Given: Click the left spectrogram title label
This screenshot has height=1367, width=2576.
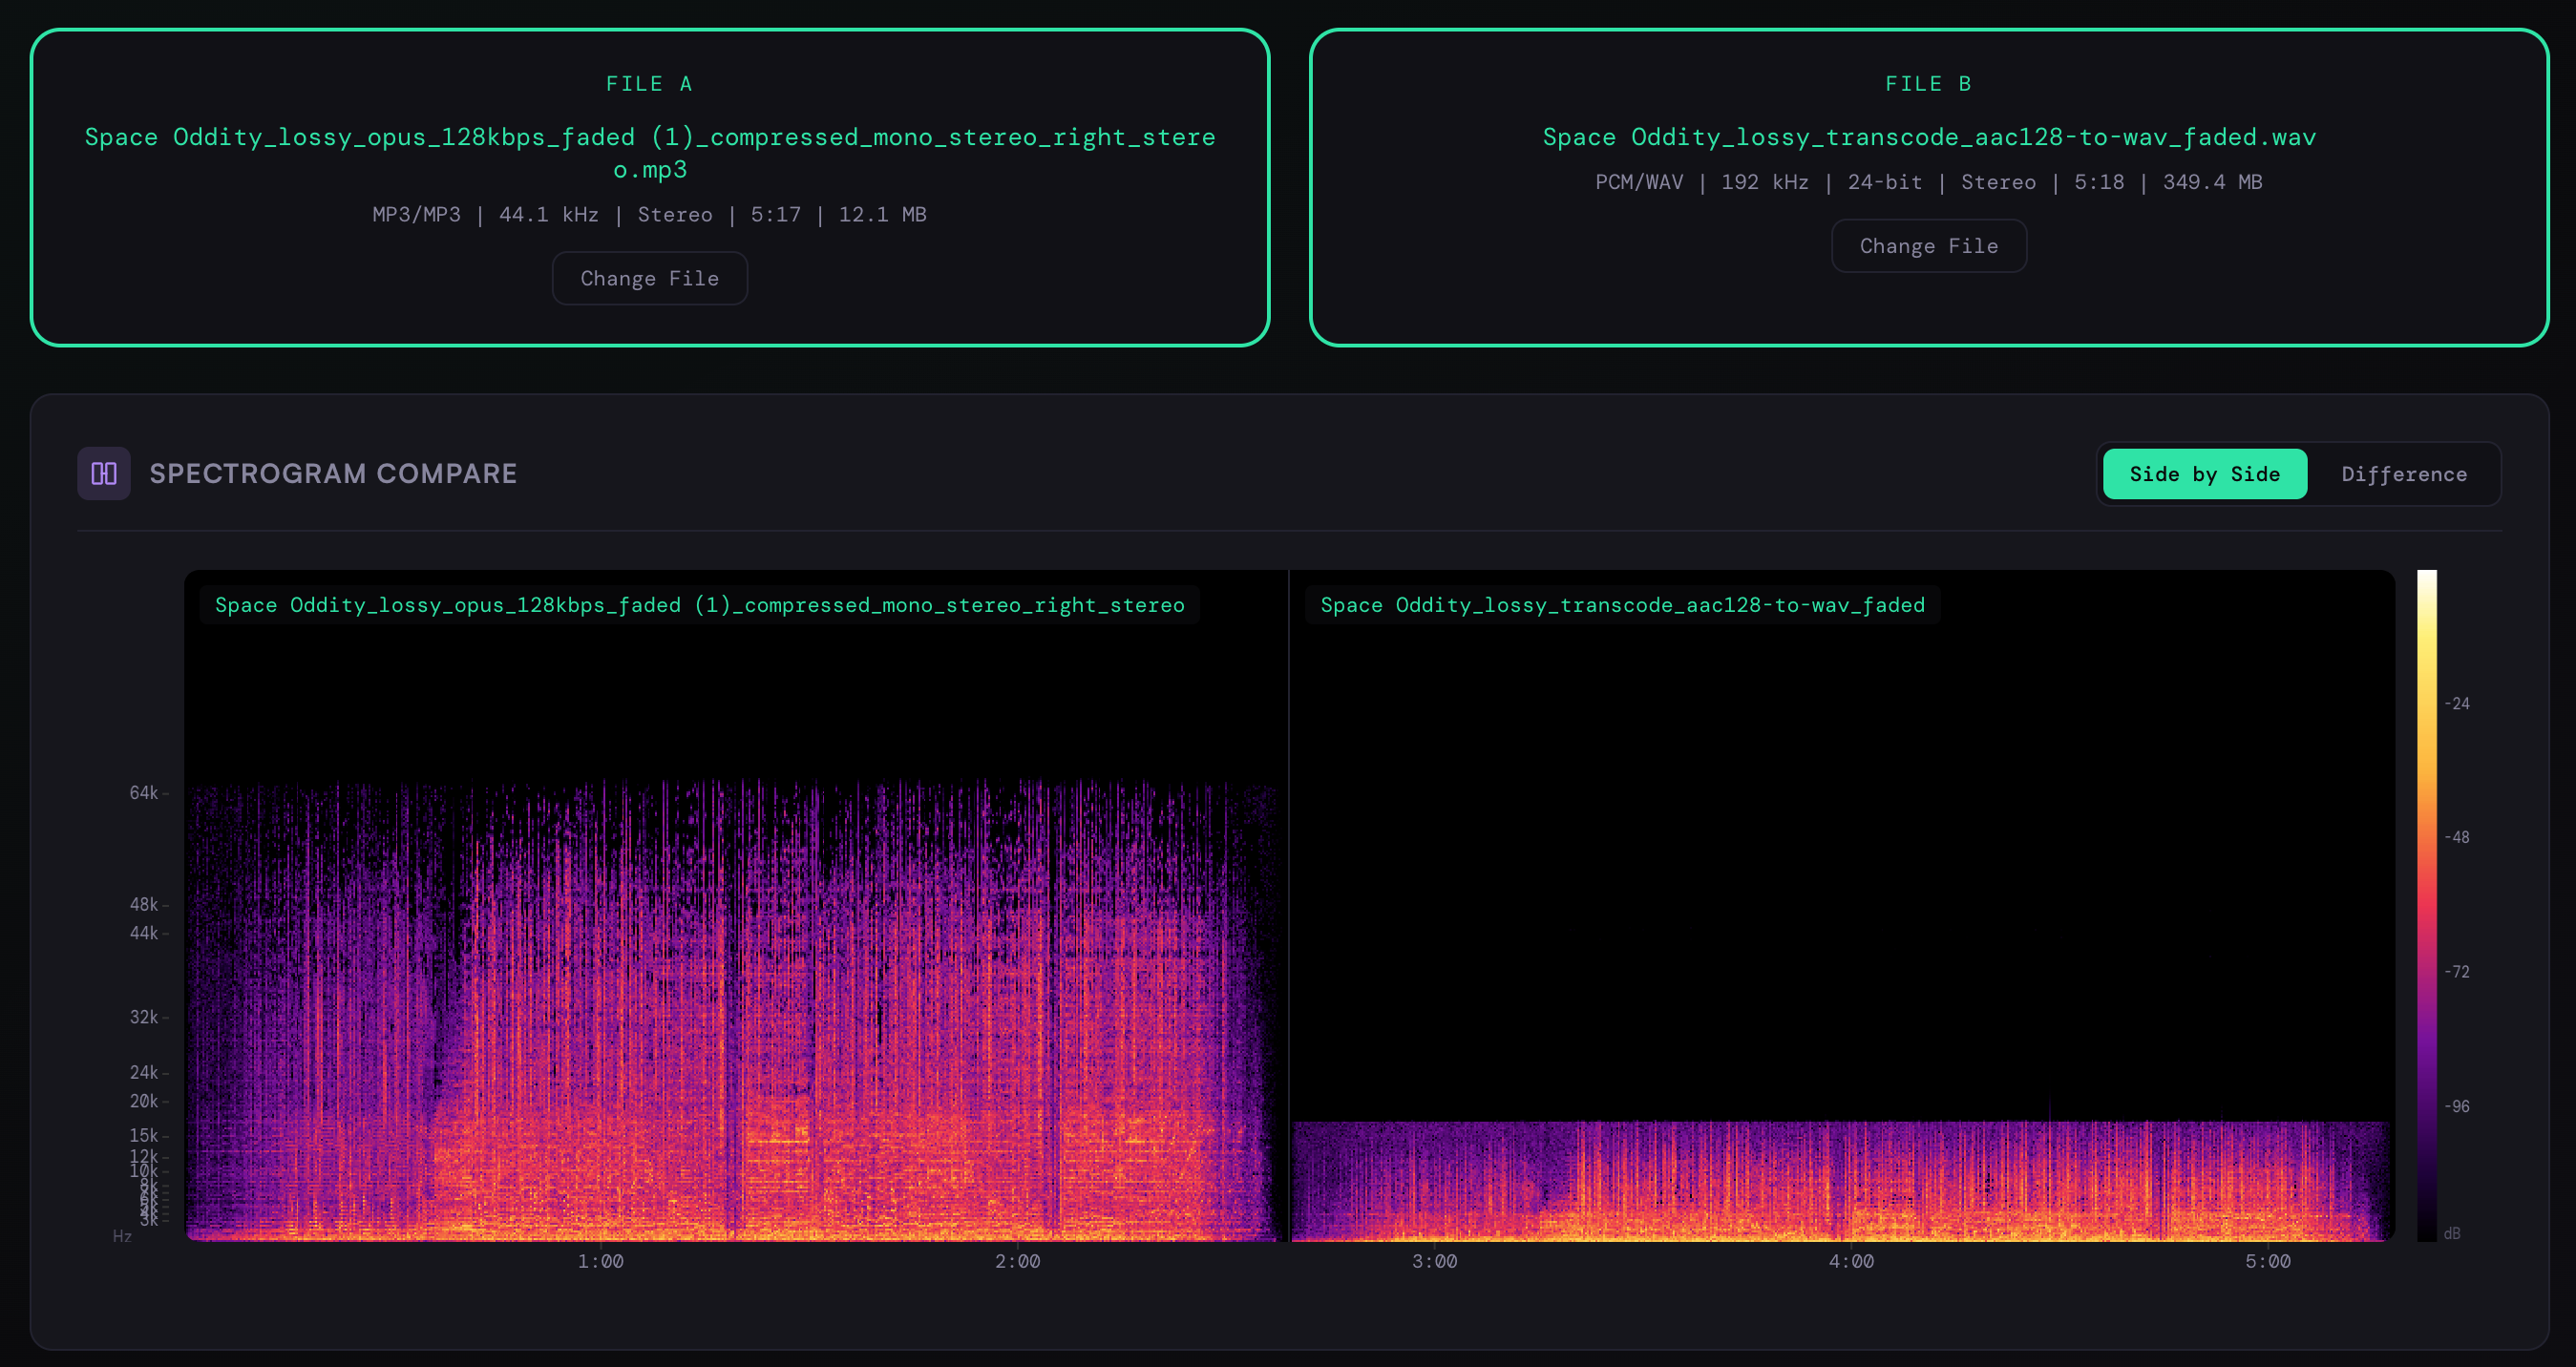Looking at the screenshot, I should 699,605.
